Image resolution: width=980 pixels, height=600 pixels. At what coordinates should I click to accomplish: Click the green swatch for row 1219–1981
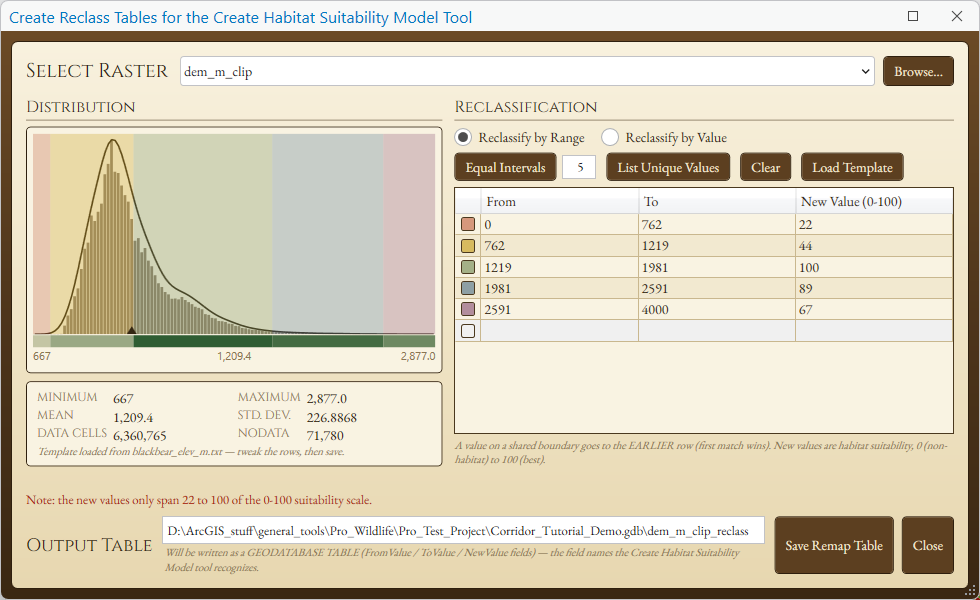click(x=468, y=268)
